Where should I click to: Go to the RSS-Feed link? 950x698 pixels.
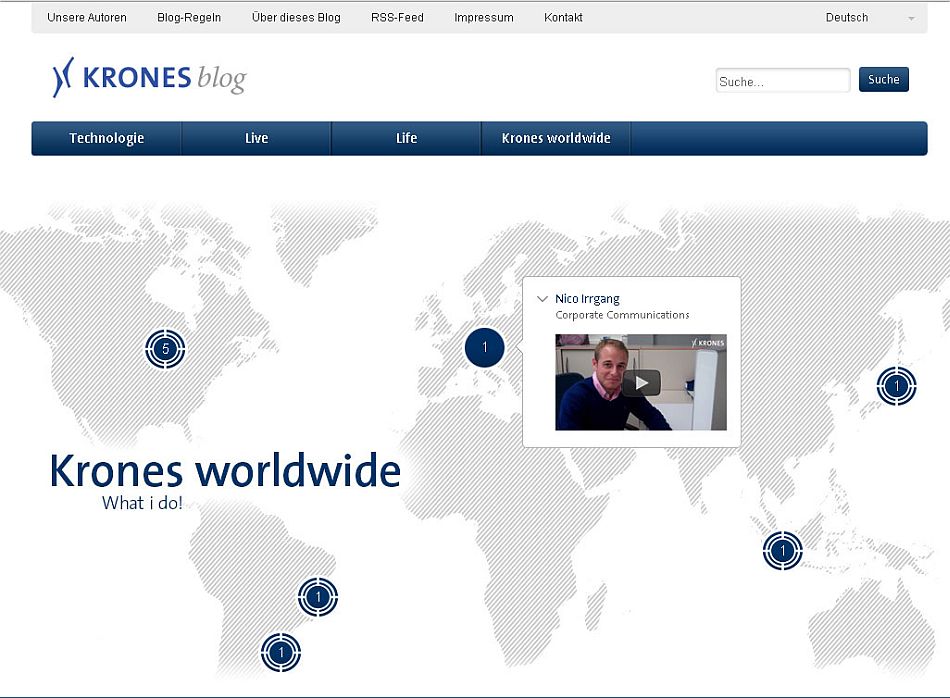tap(397, 18)
